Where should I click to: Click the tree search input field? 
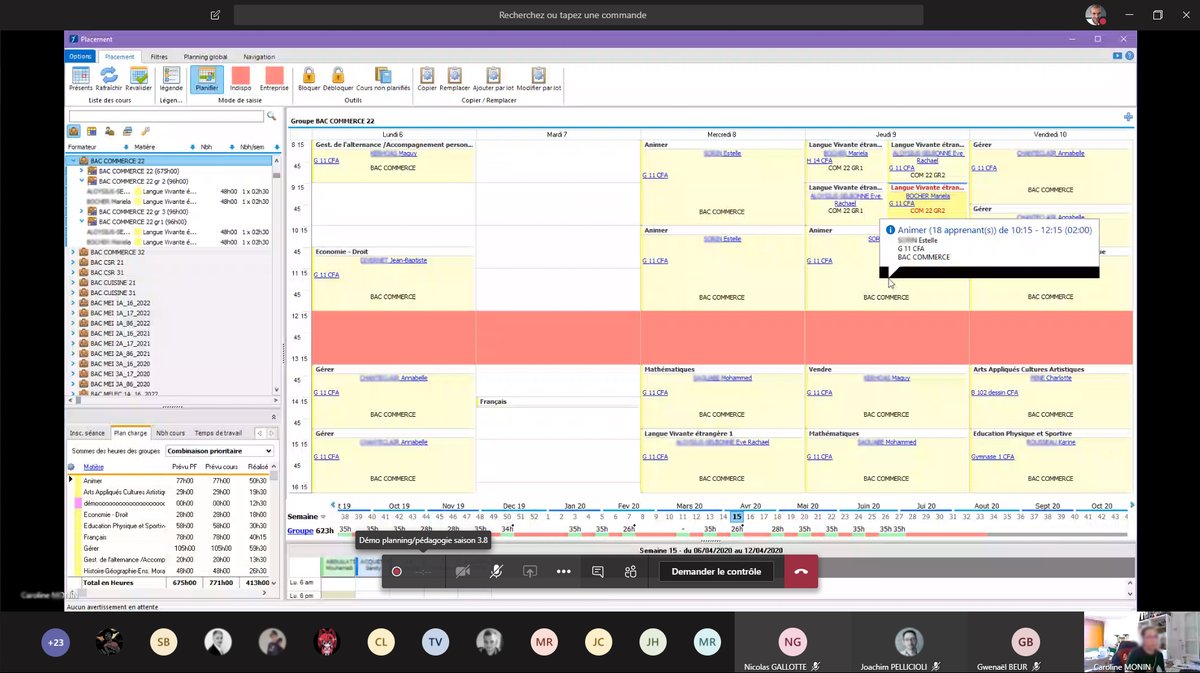click(x=165, y=116)
